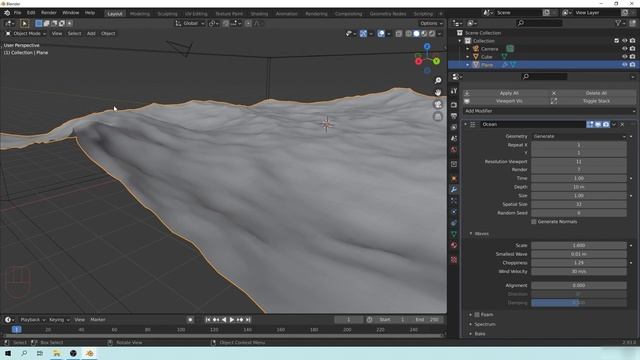Click the viewport zoom magnifier gizmo

coord(438,80)
